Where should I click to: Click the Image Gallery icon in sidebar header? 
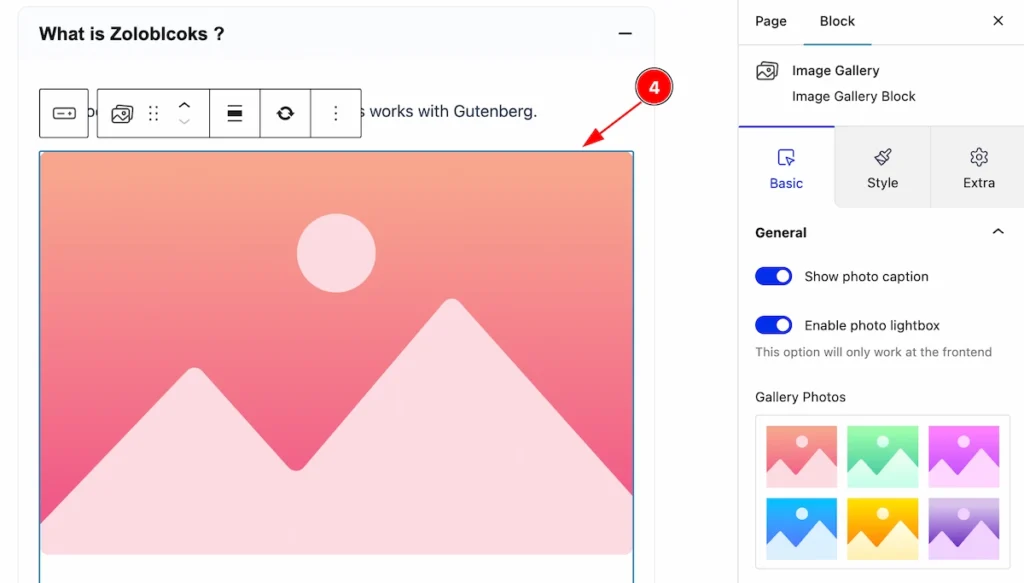pos(767,71)
